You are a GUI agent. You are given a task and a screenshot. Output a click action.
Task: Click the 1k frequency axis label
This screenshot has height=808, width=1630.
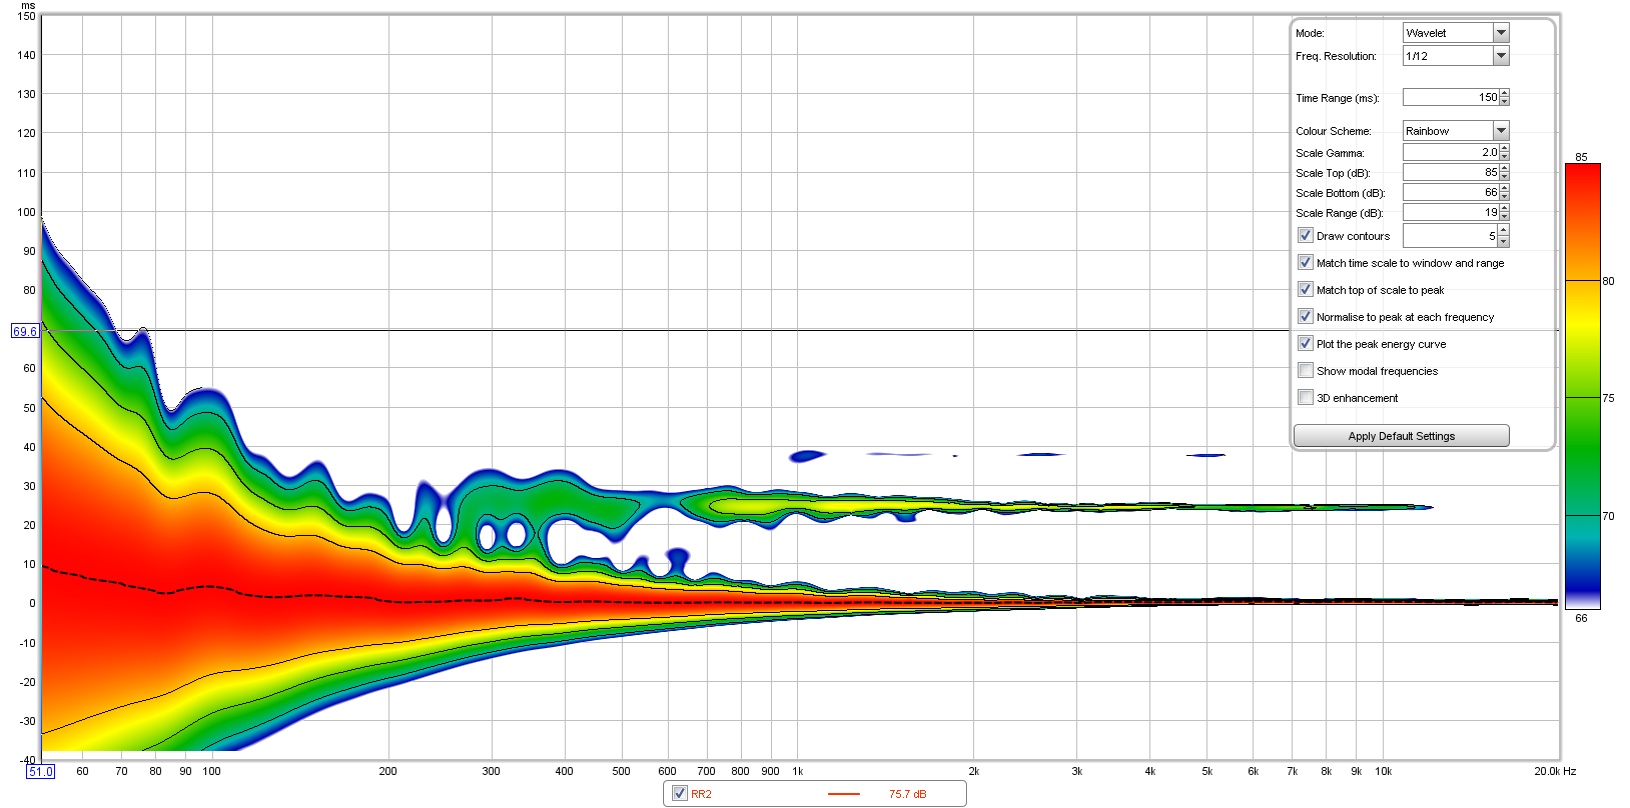point(798,771)
